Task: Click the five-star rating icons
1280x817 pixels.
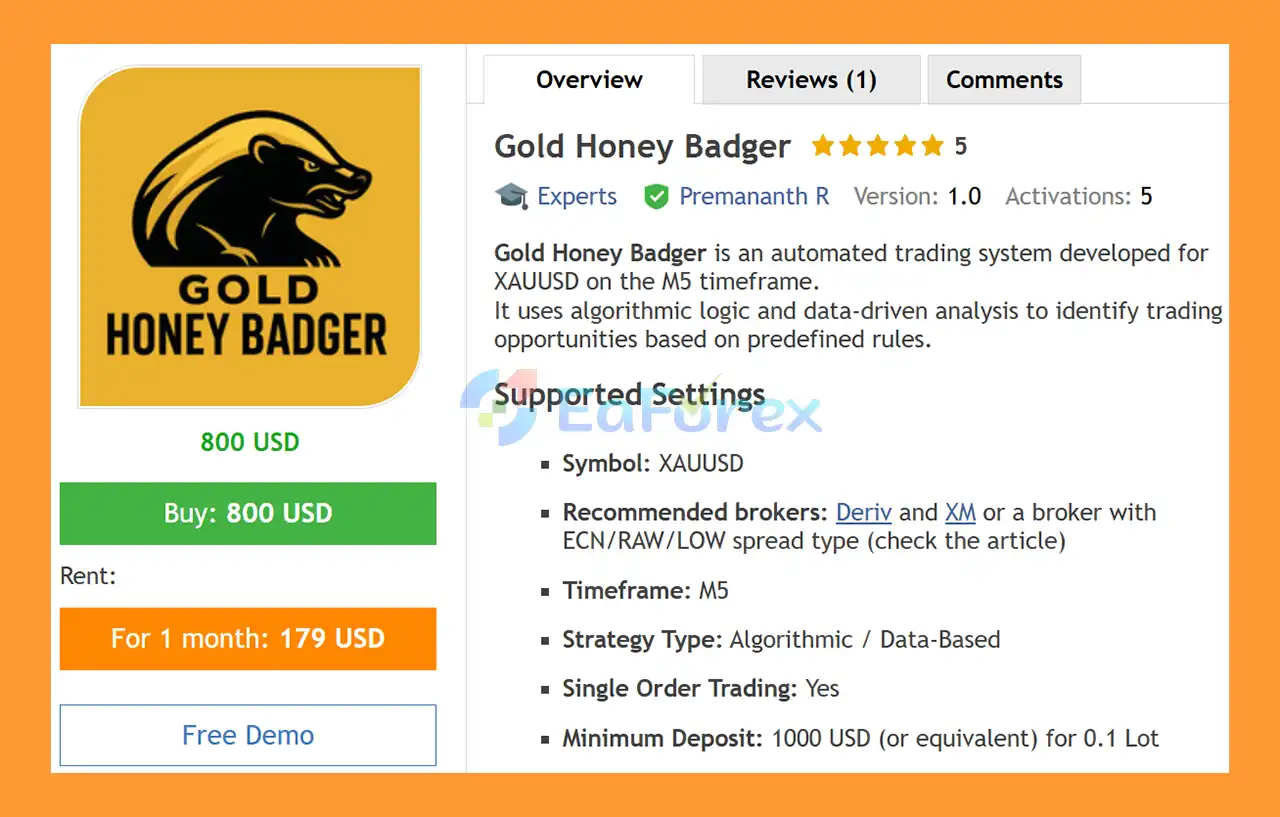Action: coord(877,147)
